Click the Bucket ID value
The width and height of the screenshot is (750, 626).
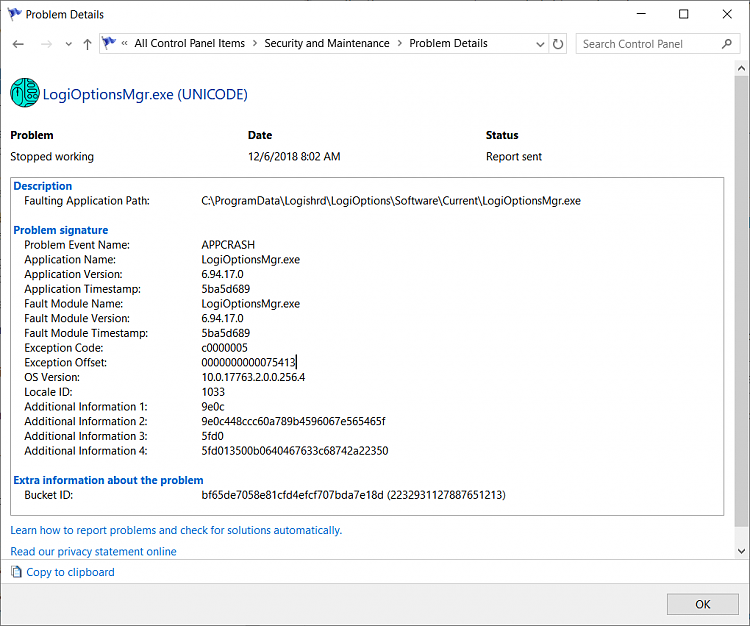tap(353, 495)
